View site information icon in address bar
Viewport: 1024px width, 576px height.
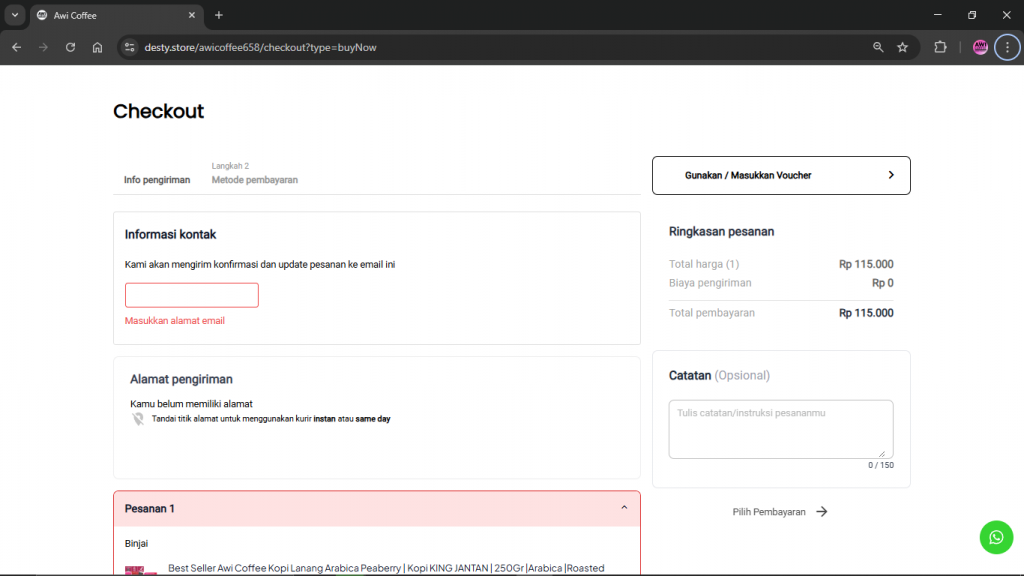point(129,47)
